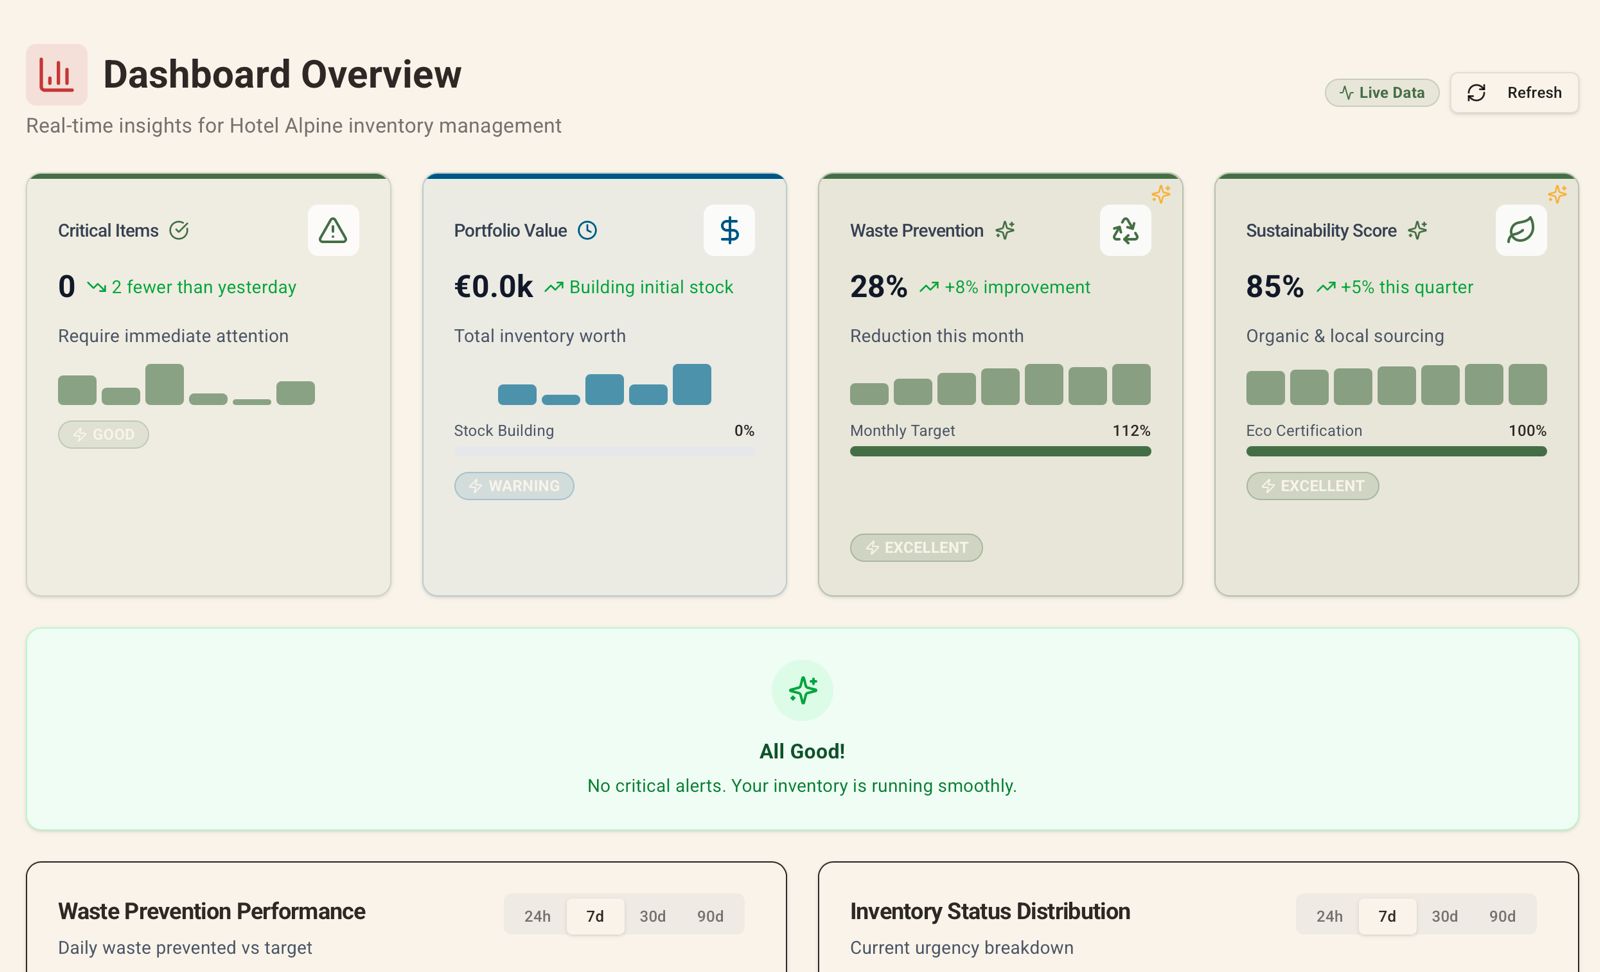1600x972 pixels.
Task: Click 'Waste Prevention Performance' heading
Action: click(212, 912)
